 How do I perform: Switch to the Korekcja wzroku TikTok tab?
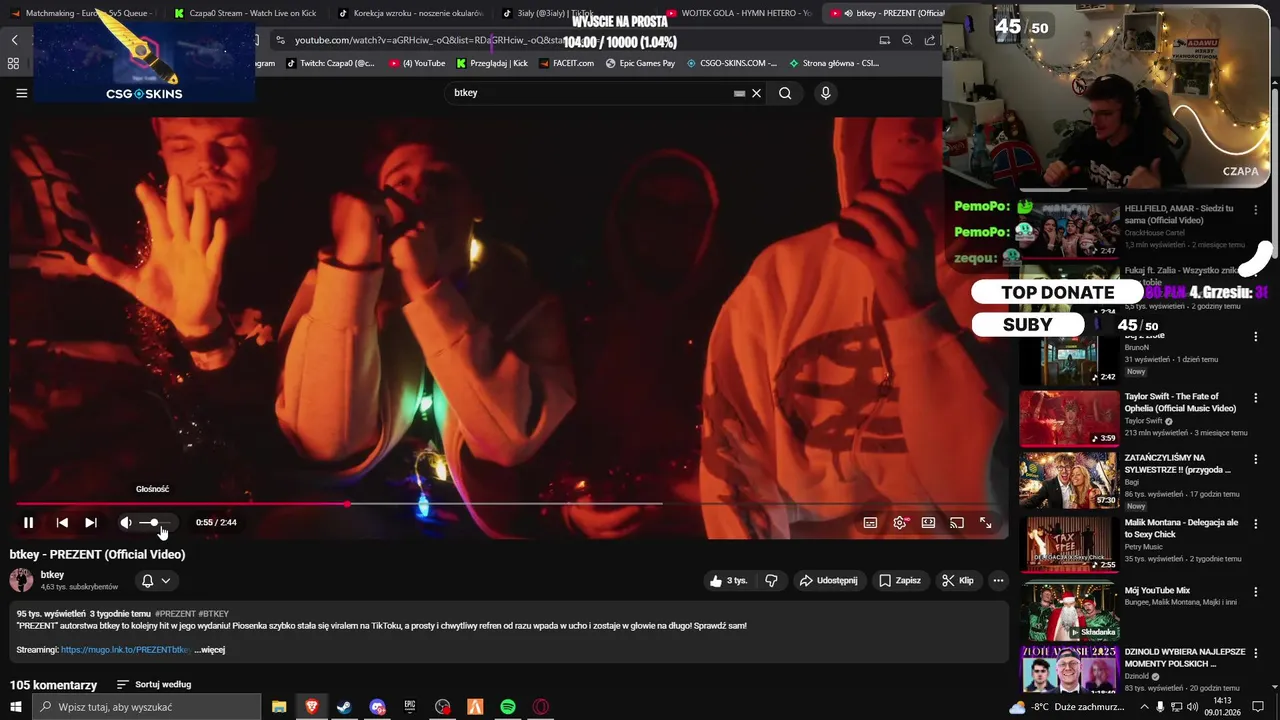410,13
